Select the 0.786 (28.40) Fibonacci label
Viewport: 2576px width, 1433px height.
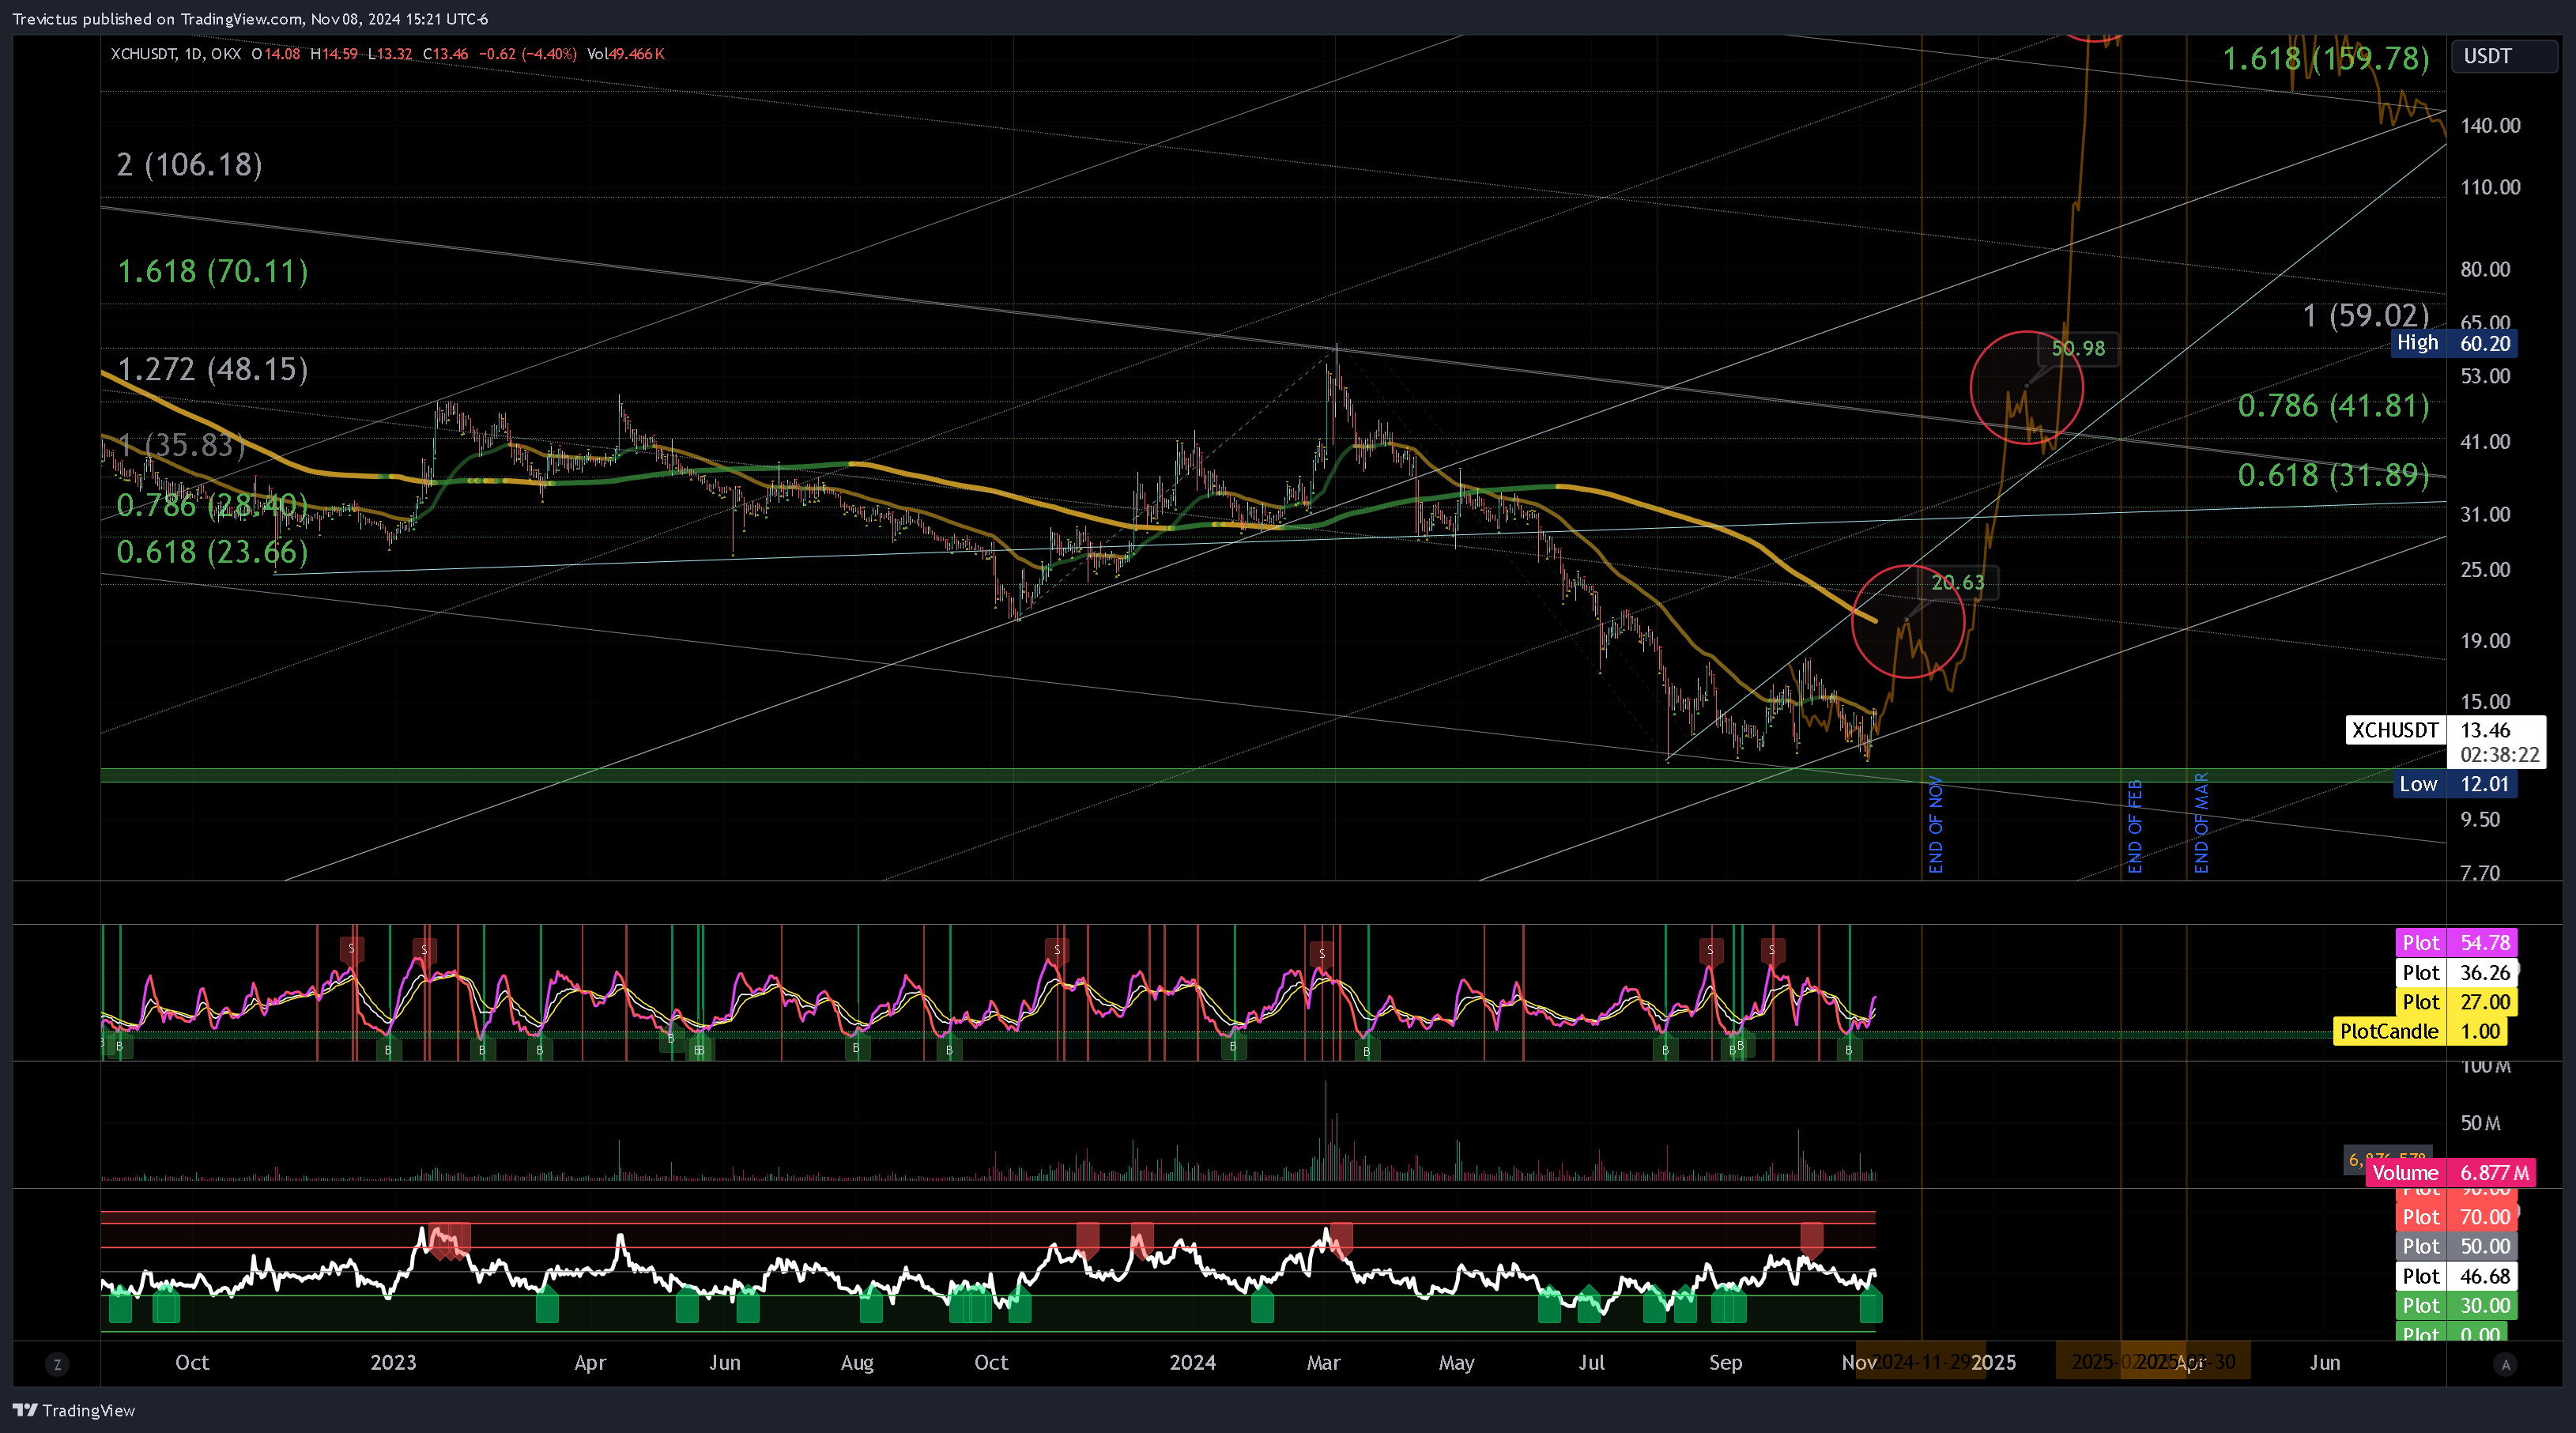pos(212,506)
